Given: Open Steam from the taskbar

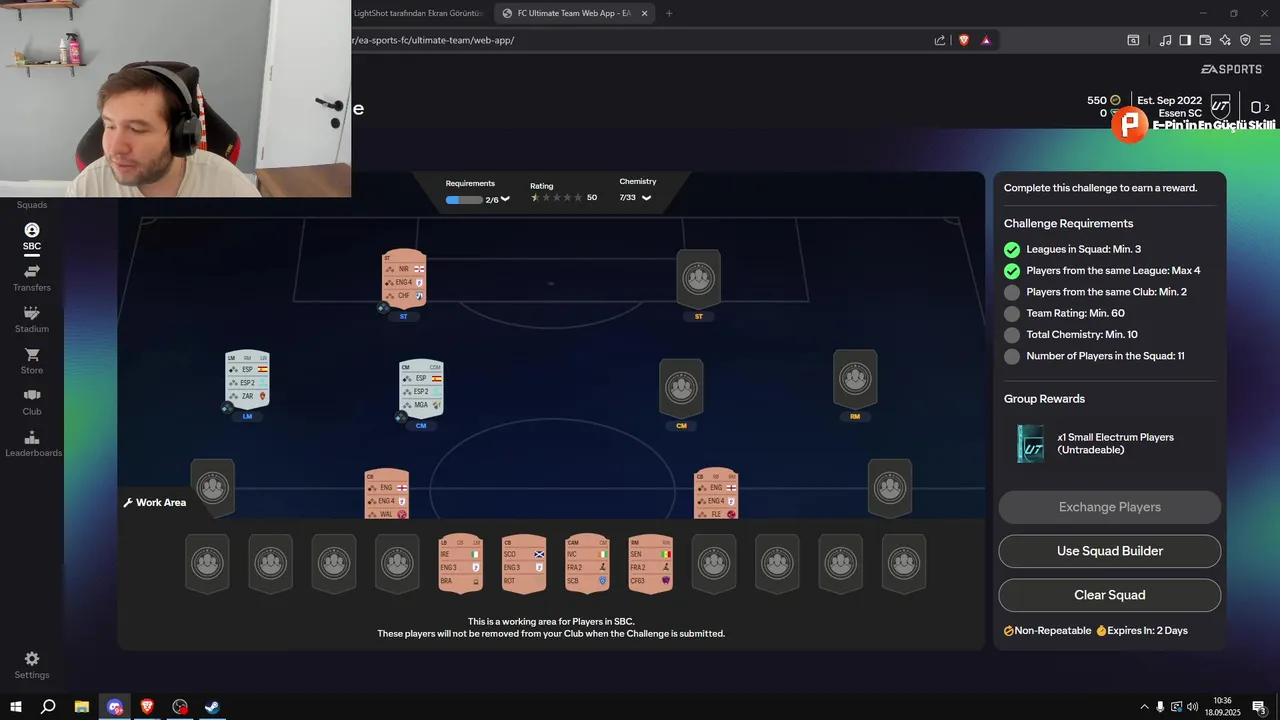Looking at the screenshot, I should tap(213, 706).
